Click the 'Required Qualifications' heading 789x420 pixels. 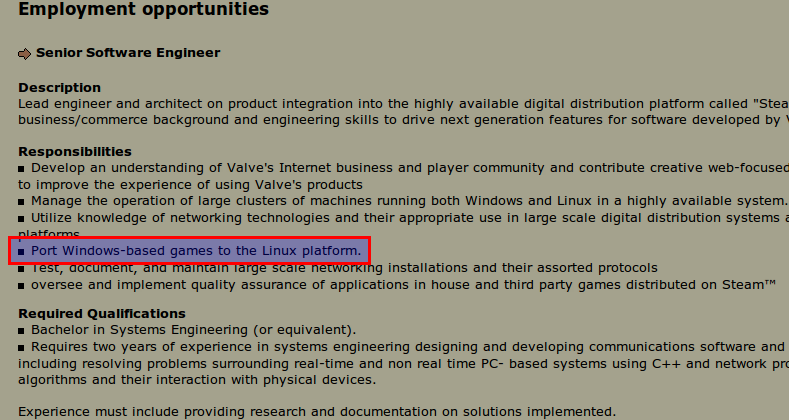[102, 314]
